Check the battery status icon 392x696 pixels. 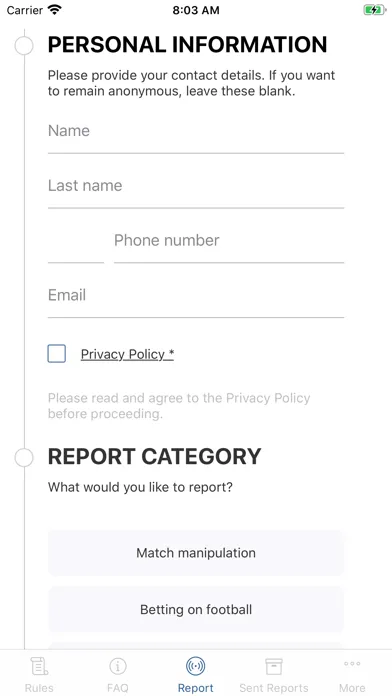374,10
